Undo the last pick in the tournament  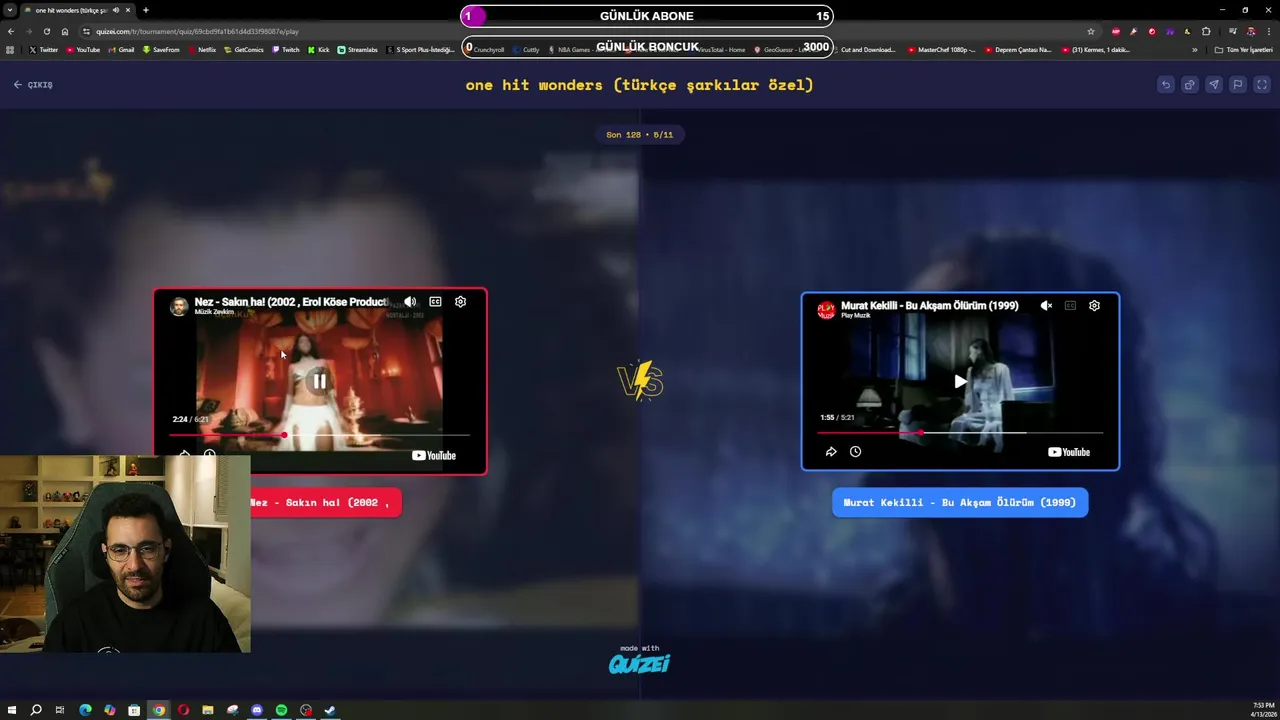click(x=1165, y=85)
